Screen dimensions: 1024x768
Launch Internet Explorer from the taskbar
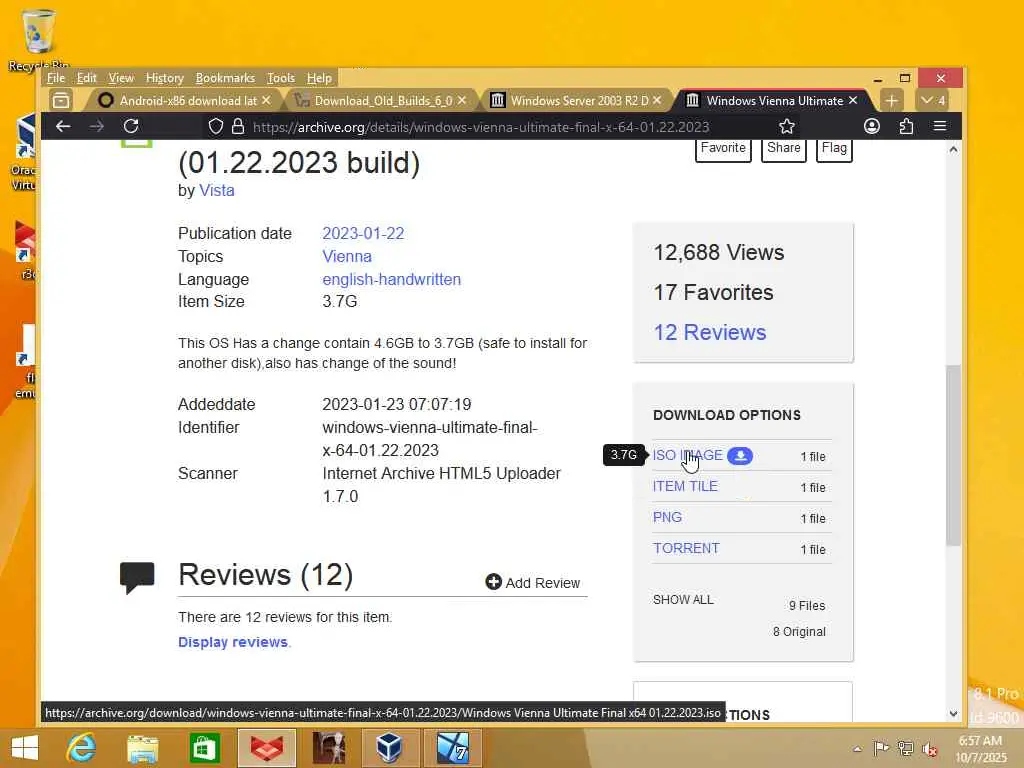(x=81, y=748)
